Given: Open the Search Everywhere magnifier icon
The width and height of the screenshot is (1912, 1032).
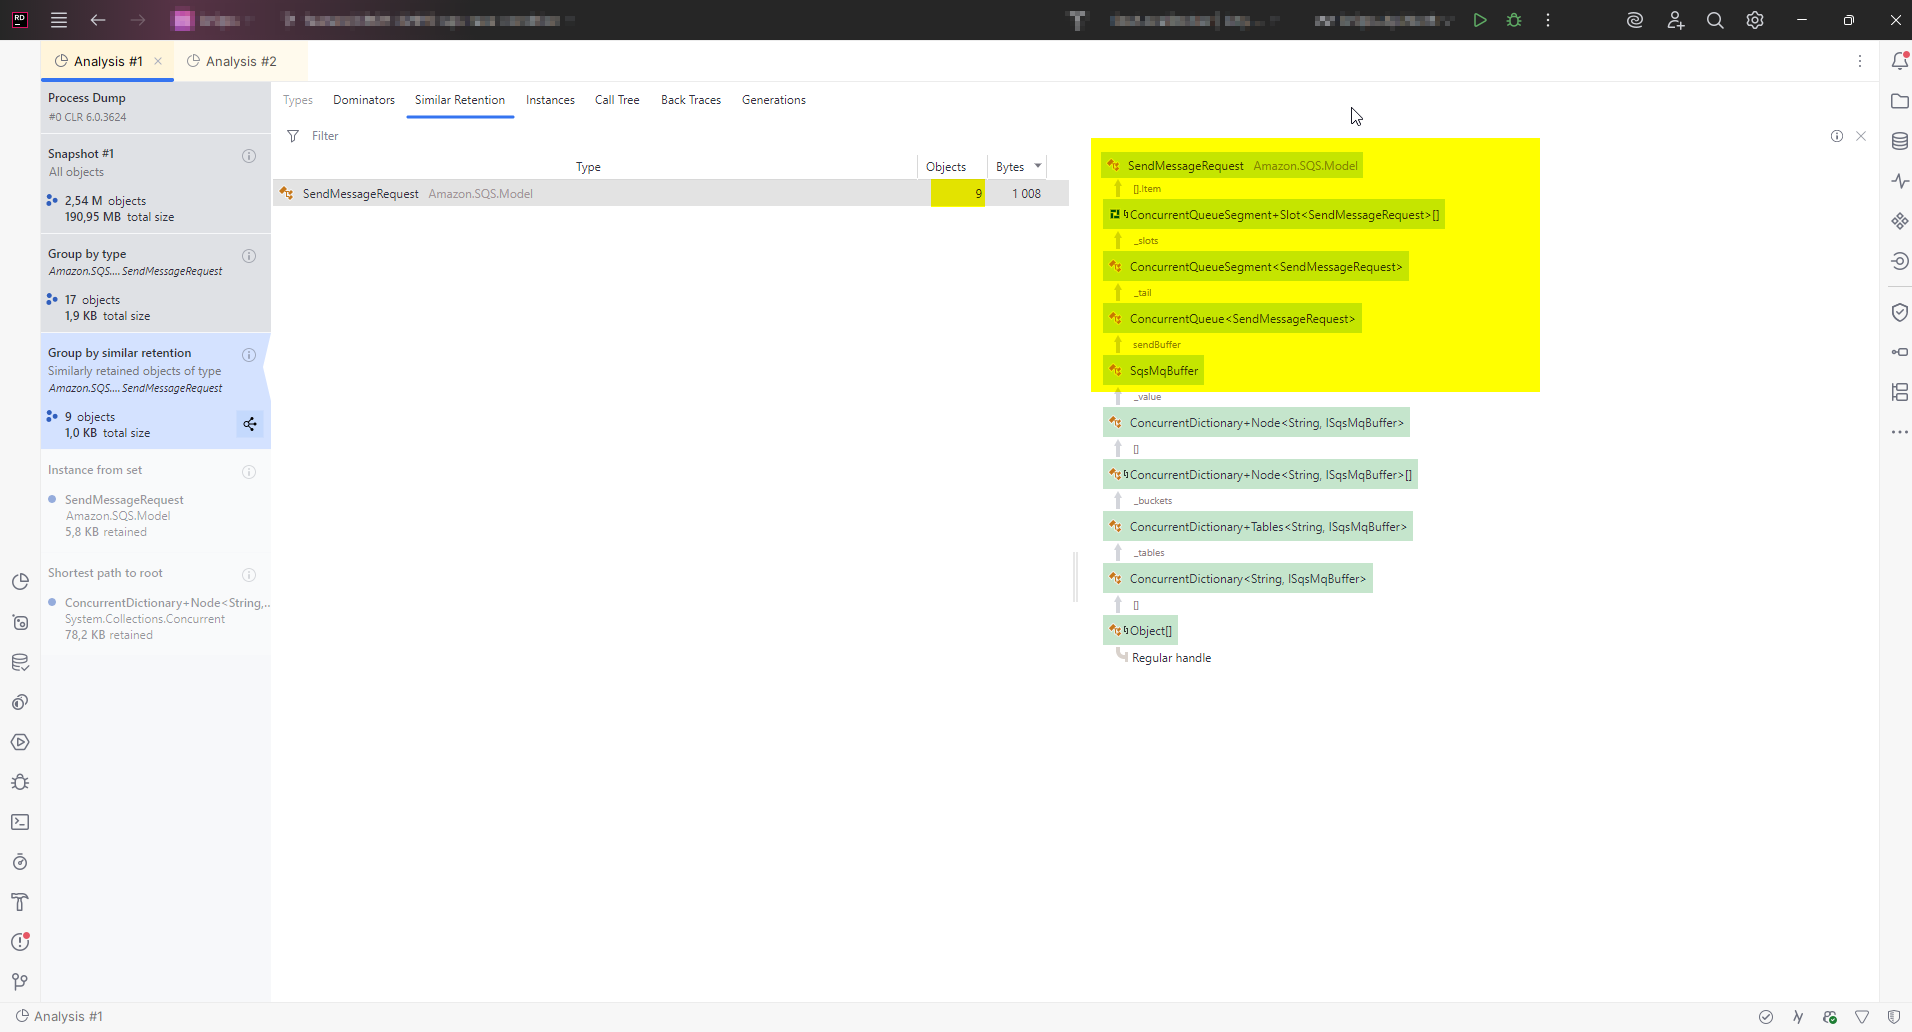Looking at the screenshot, I should pyautogui.click(x=1715, y=20).
